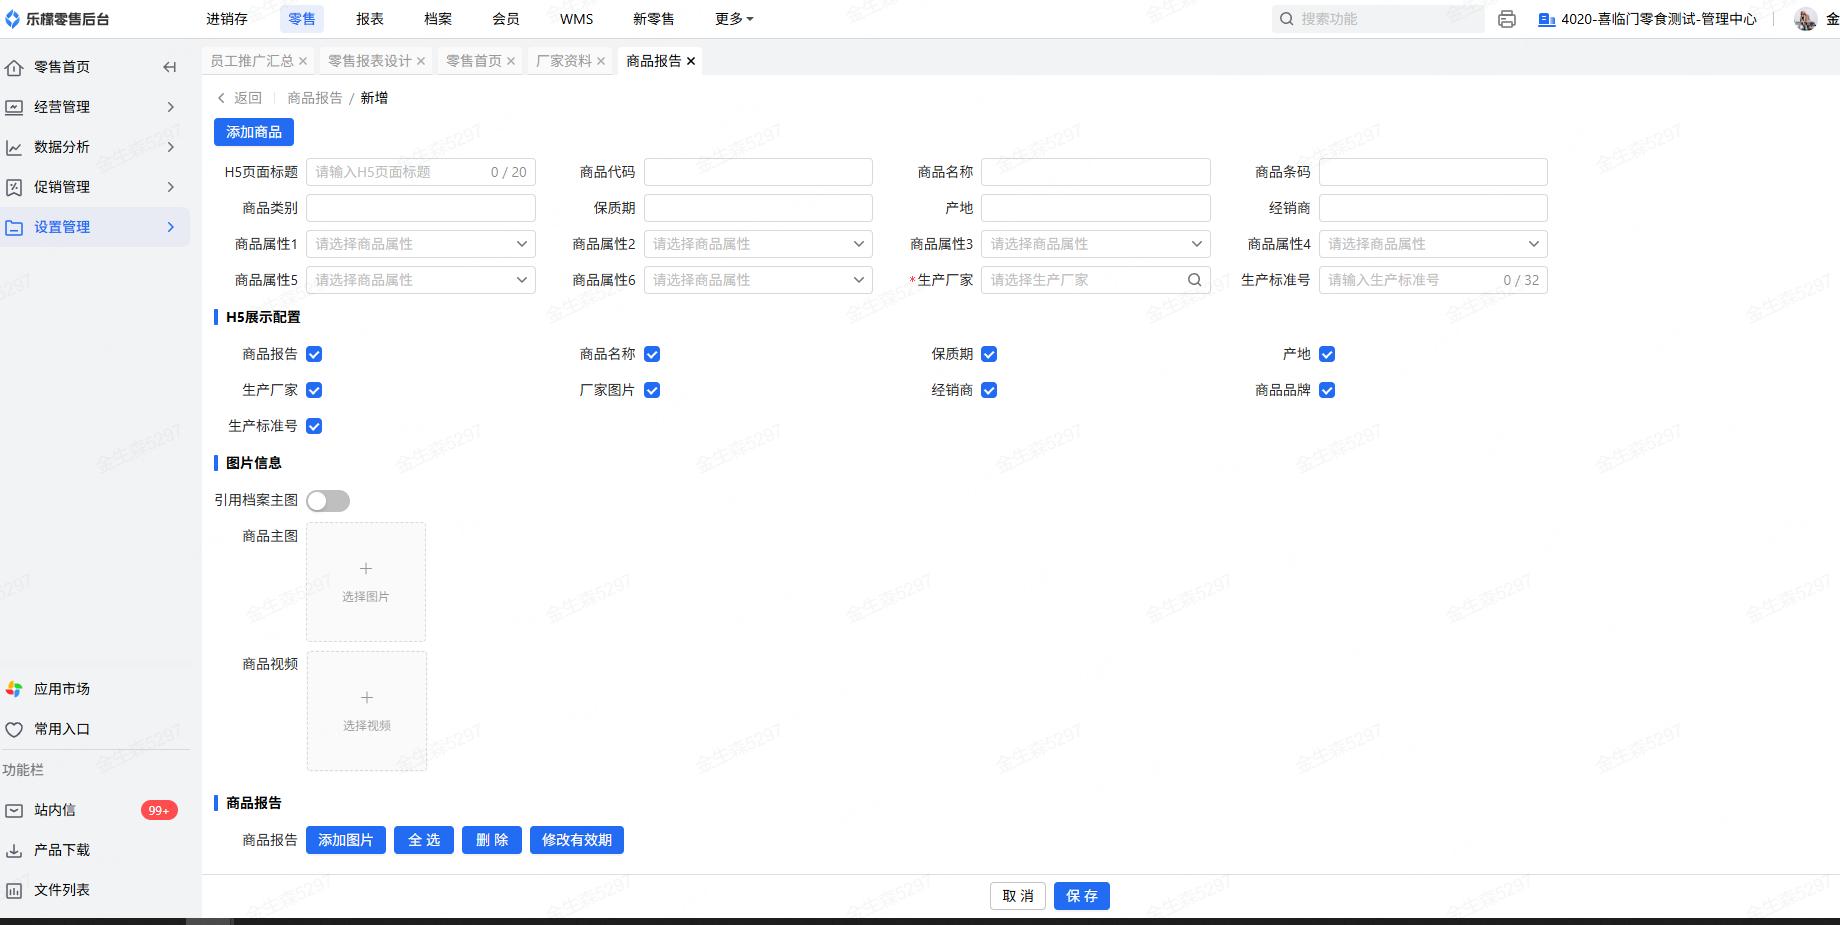Close the 零售报表设计 tab
This screenshot has height=925, width=1840.
click(x=421, y=61)
